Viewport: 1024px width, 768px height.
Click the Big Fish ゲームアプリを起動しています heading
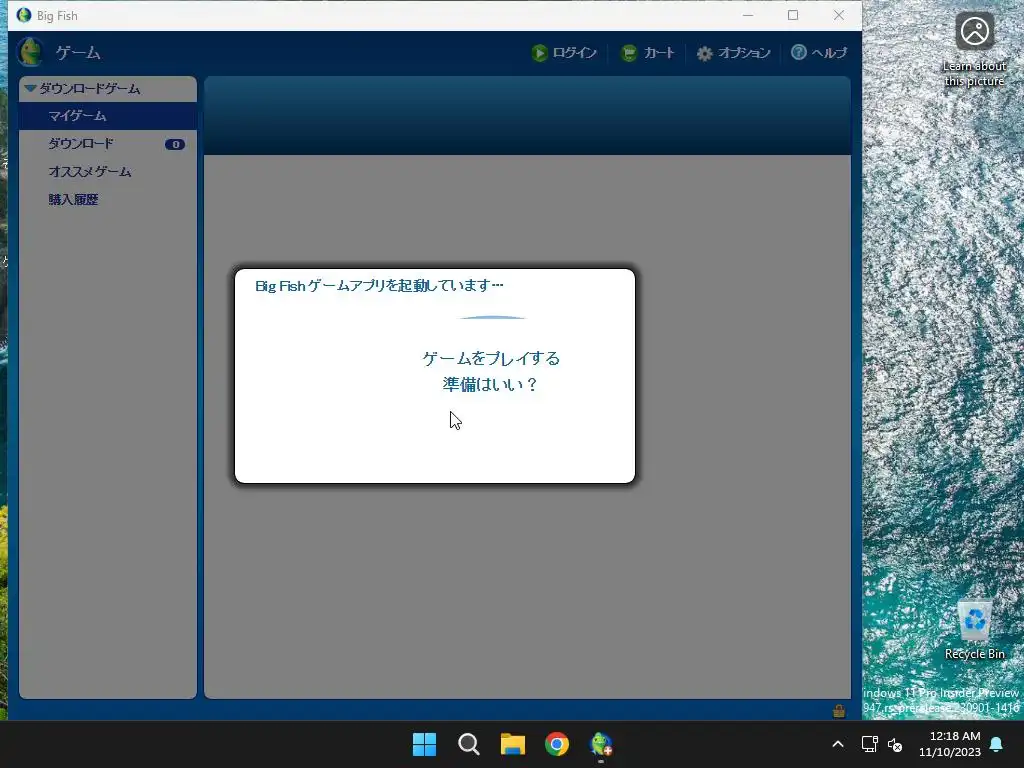379,285
